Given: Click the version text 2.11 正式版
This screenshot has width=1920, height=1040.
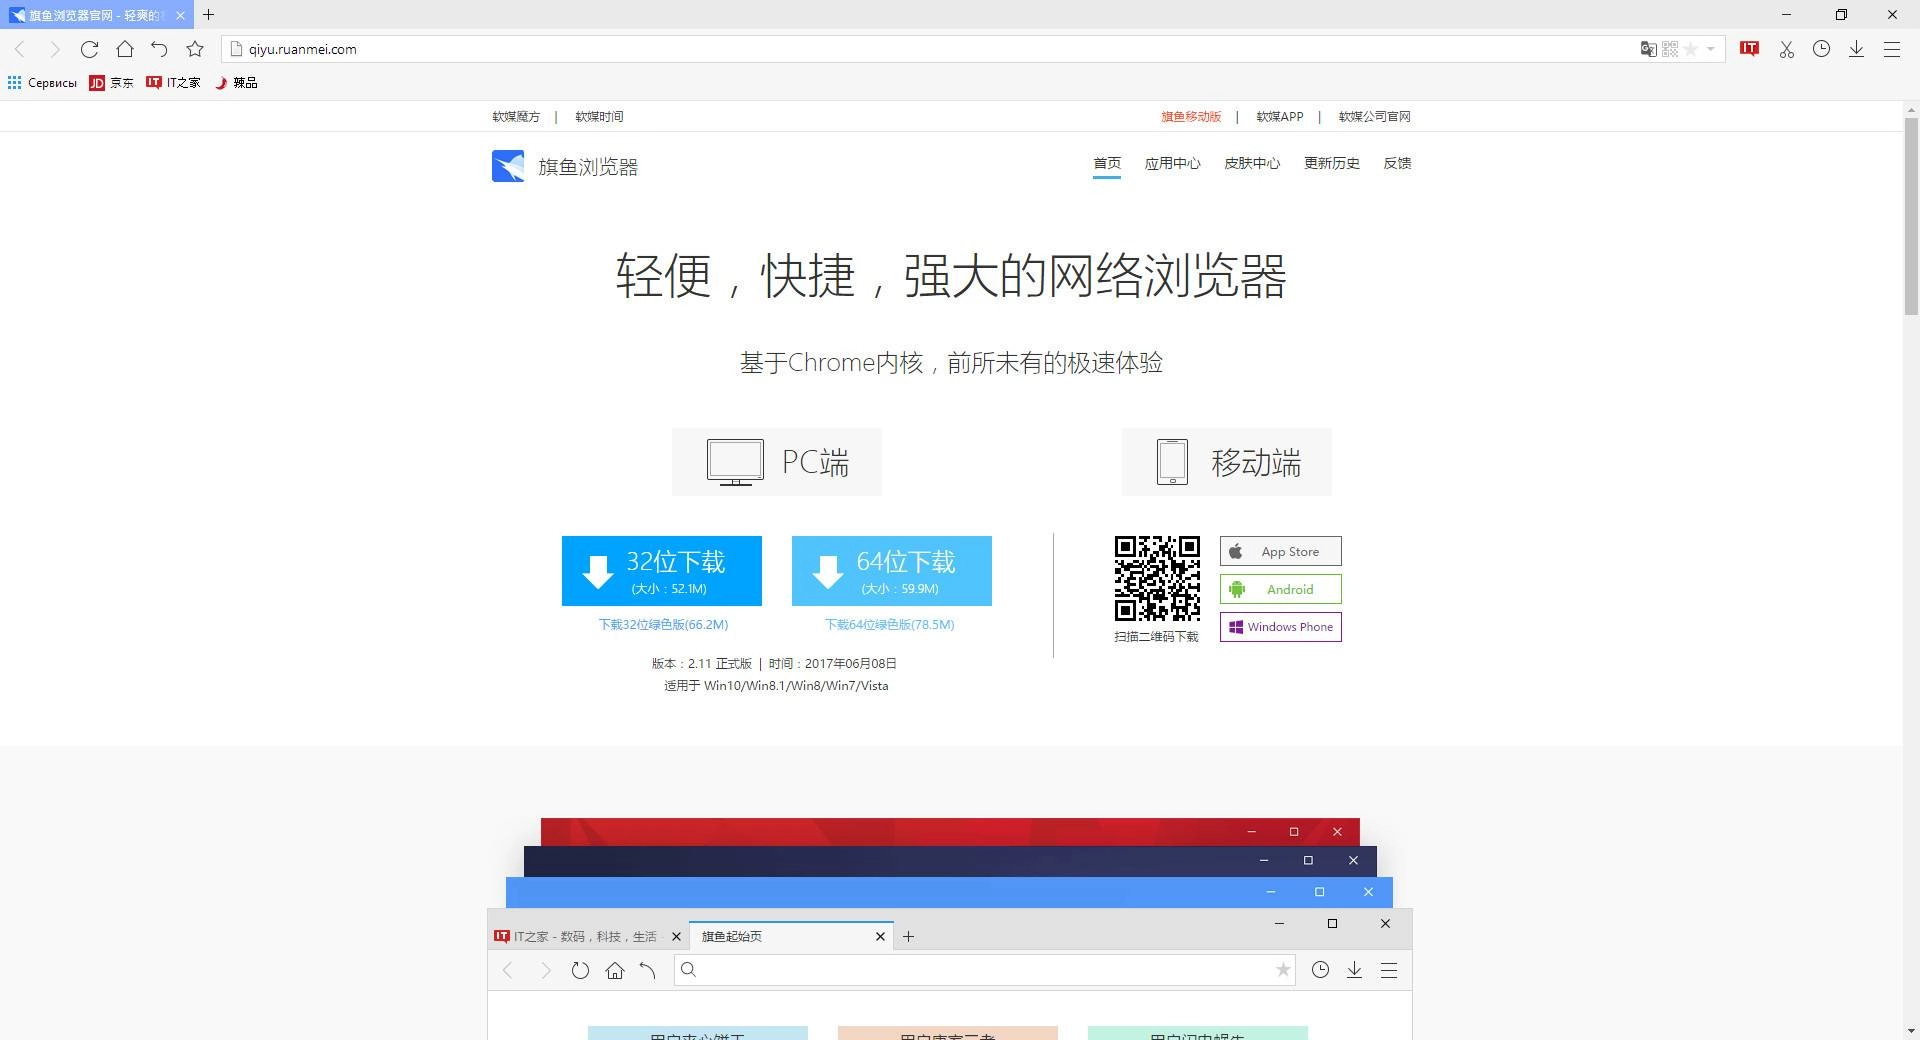Looking at the screenshot, I should pyautogui.click(x=720, y=663).
